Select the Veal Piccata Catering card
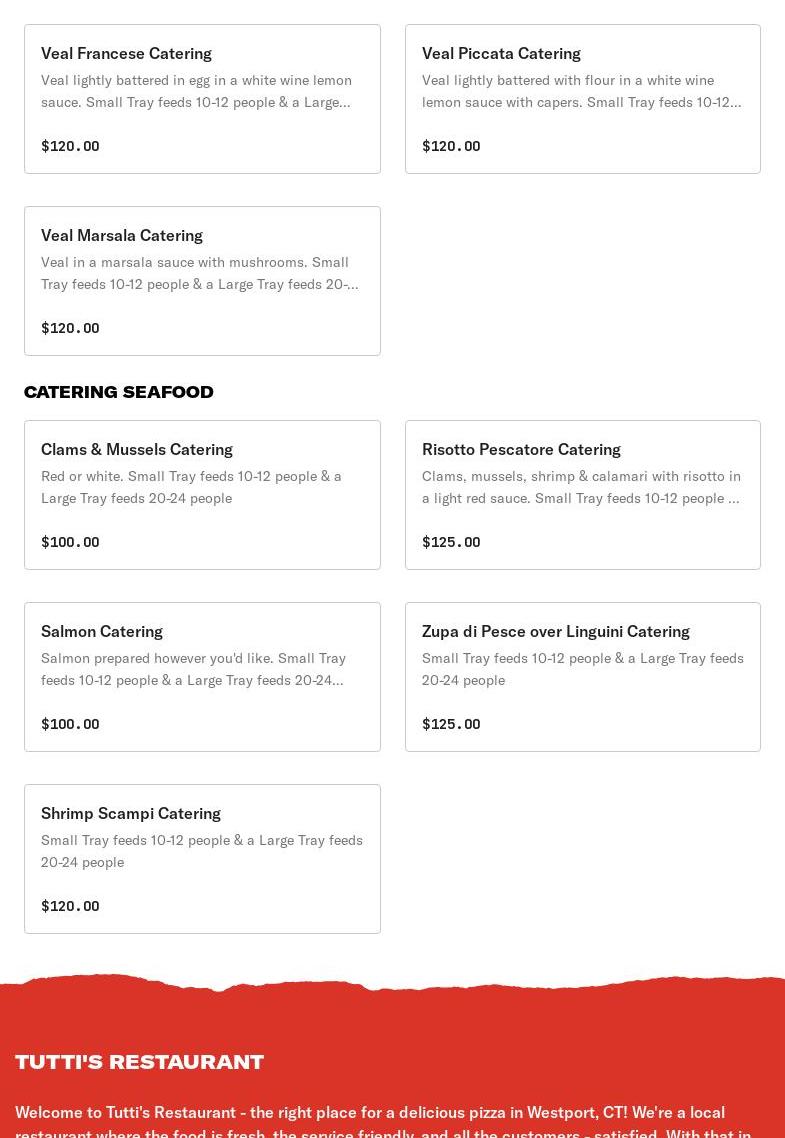The height and width of the screenshot is (1138, 785). tap(501, 53)
